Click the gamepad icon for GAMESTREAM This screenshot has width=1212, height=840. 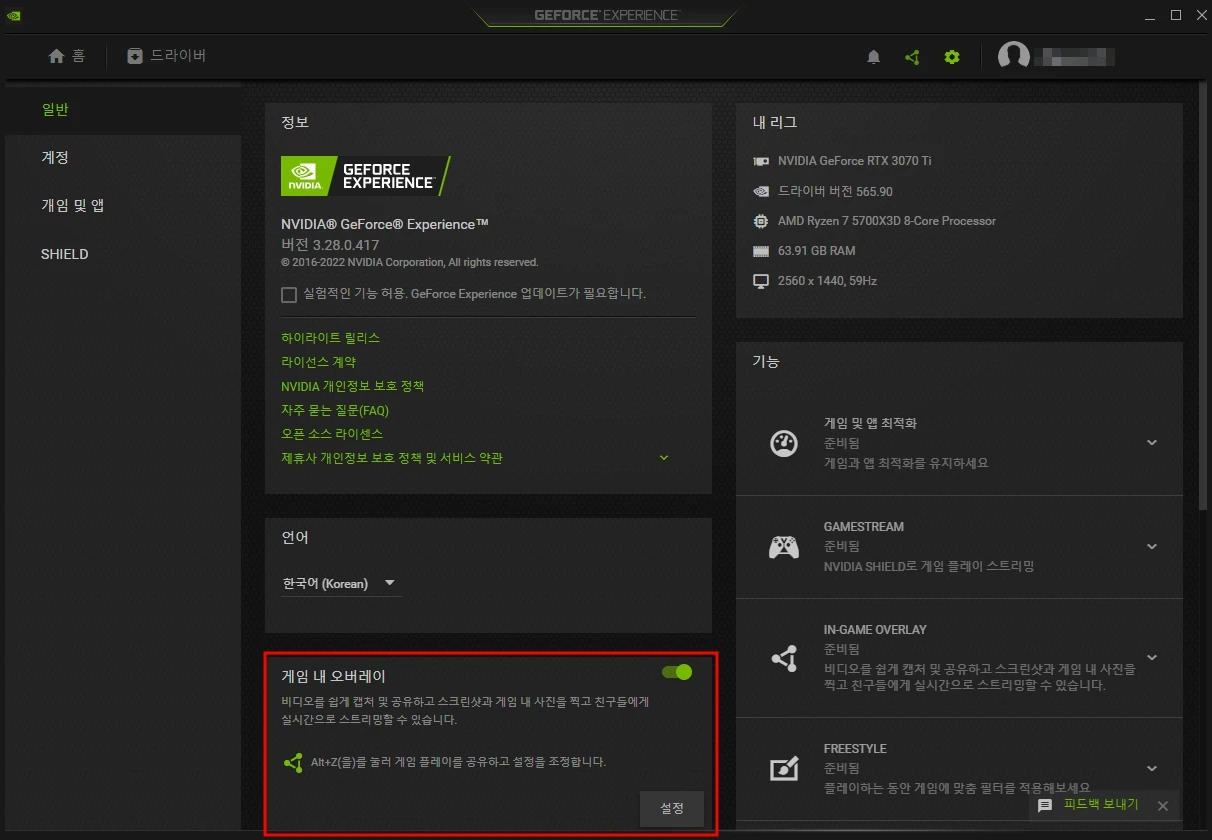pos(784,547)
